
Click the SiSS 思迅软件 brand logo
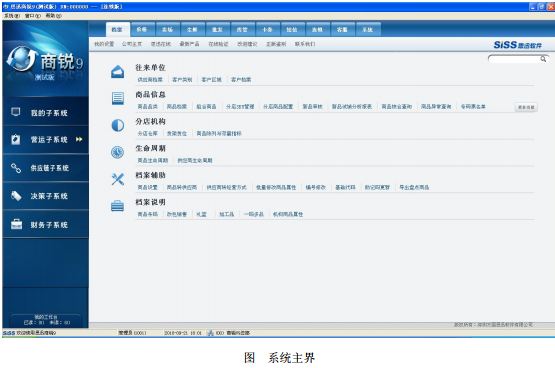[518, 45]
